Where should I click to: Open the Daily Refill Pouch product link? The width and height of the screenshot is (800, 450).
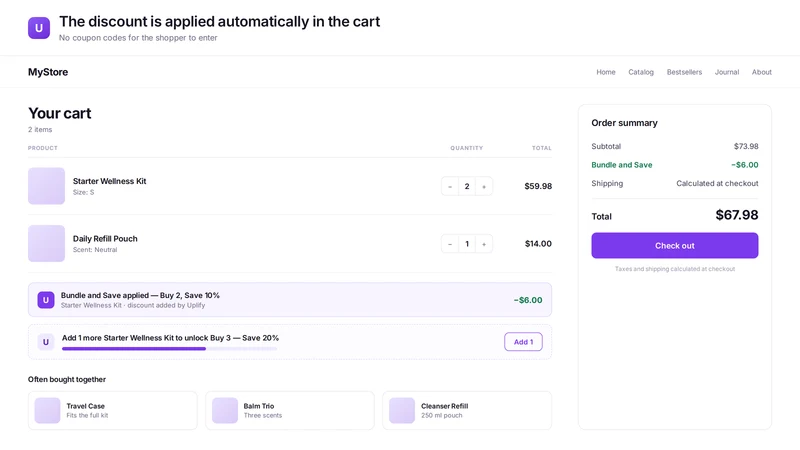coord(105,239)
